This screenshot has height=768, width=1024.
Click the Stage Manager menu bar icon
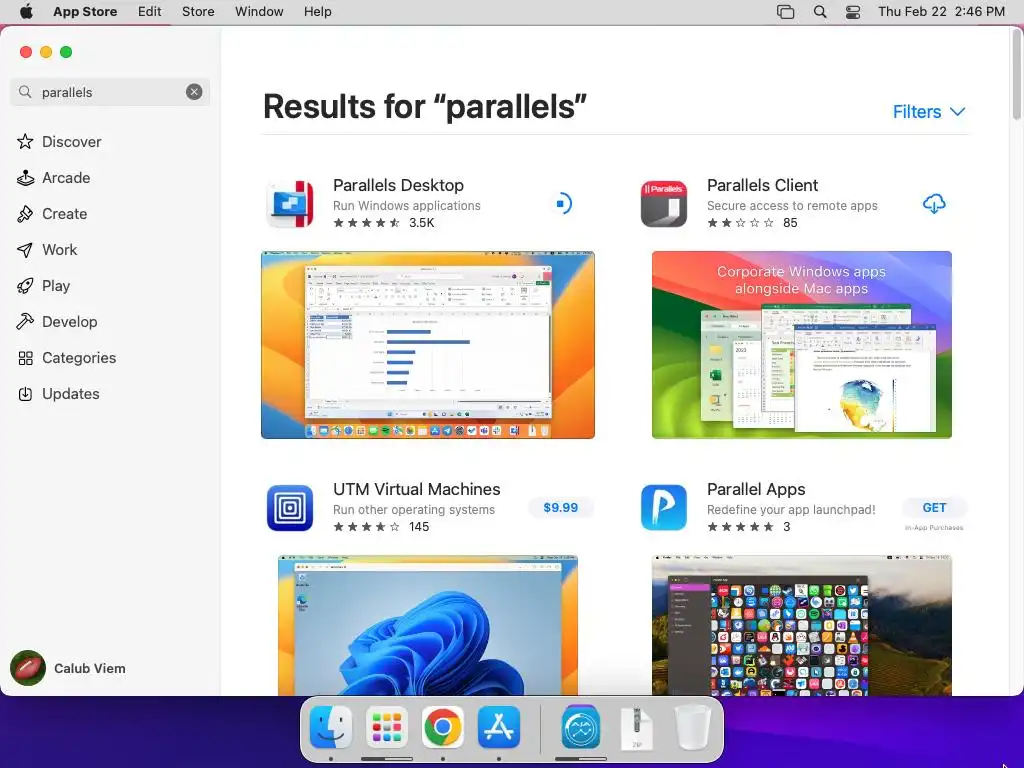tap(786, 12)
